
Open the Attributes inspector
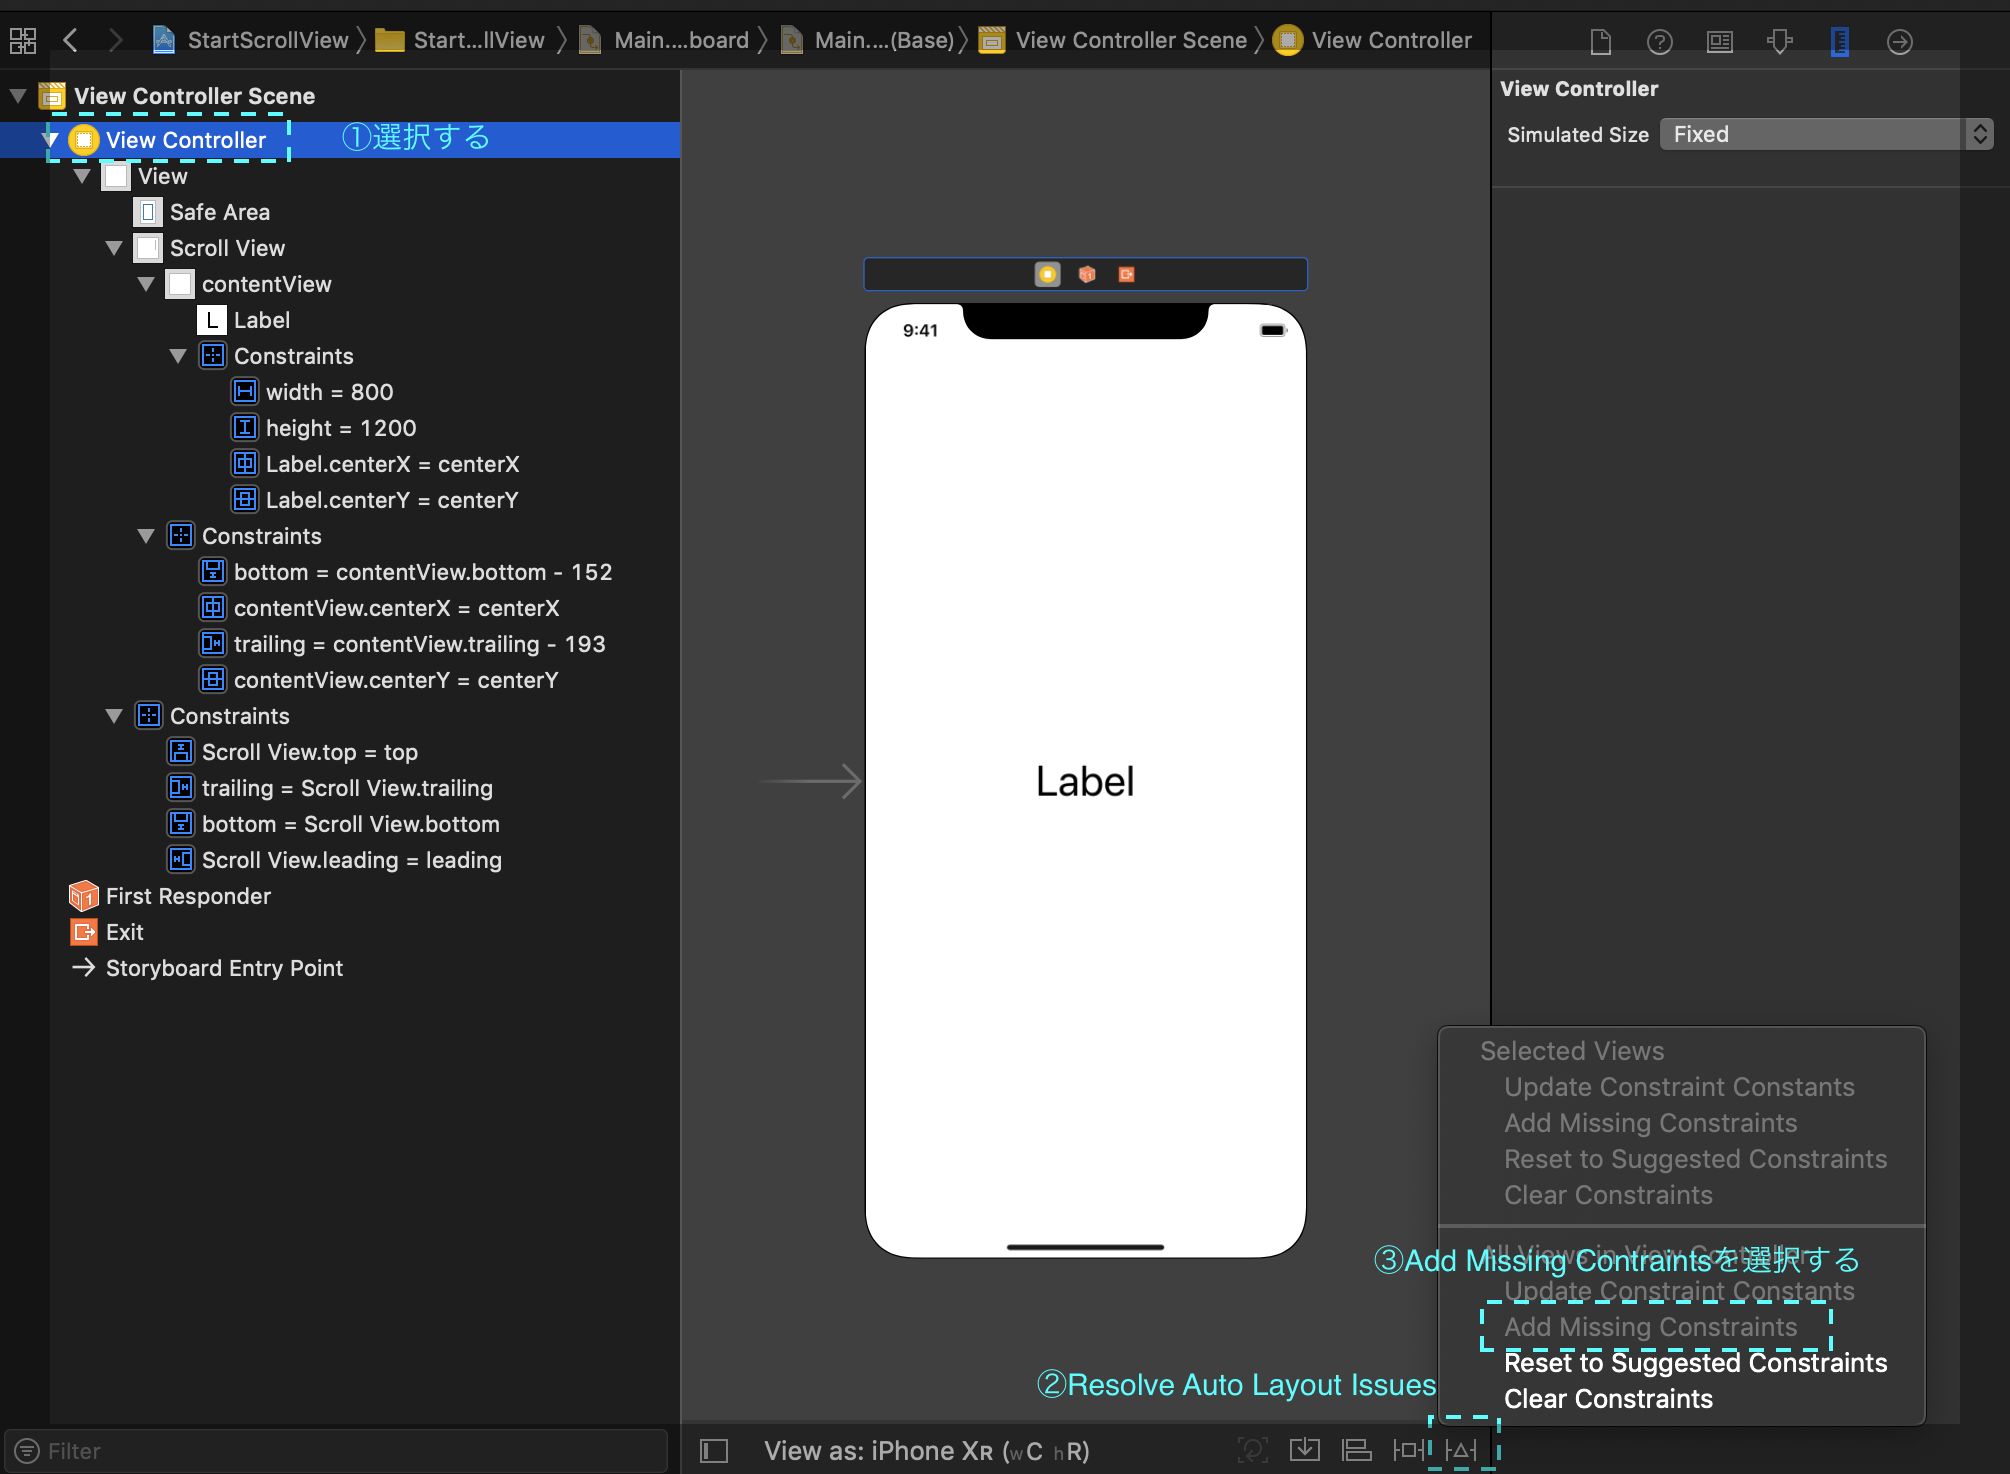[x=1781, y=41]
